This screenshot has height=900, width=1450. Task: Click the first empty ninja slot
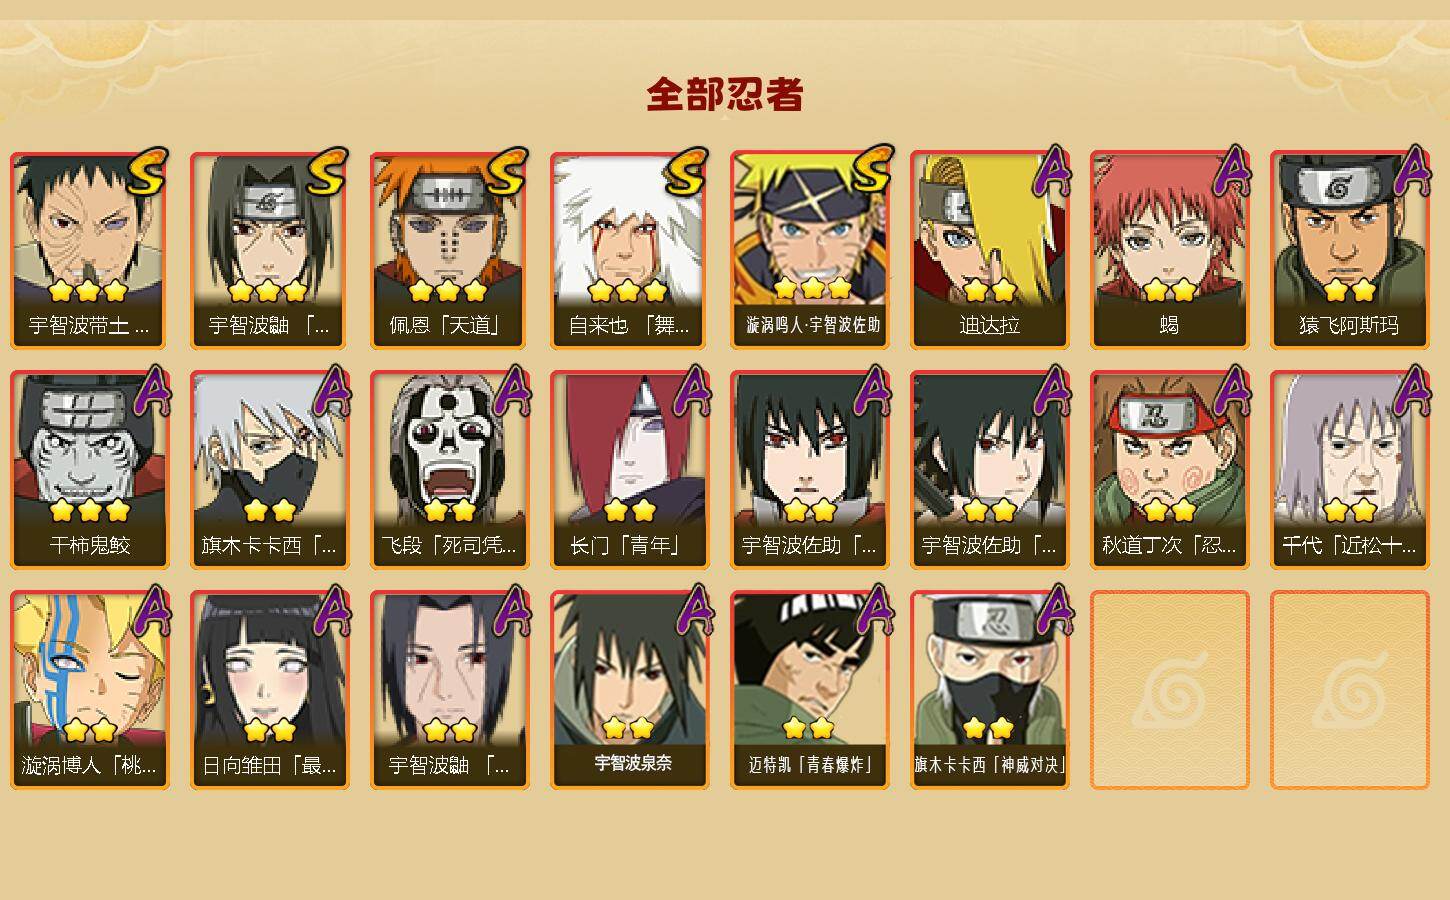coord(1169,690)
